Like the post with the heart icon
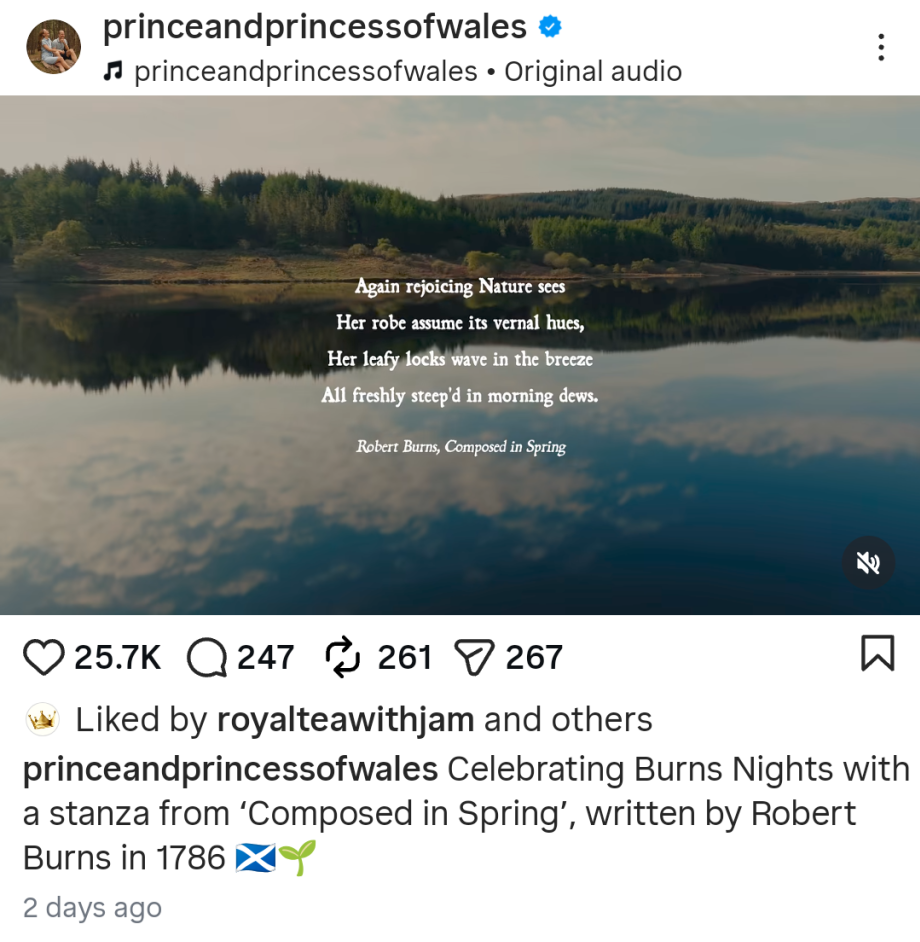Viewport: 920px width, 942px height. [x=43, y=657]
